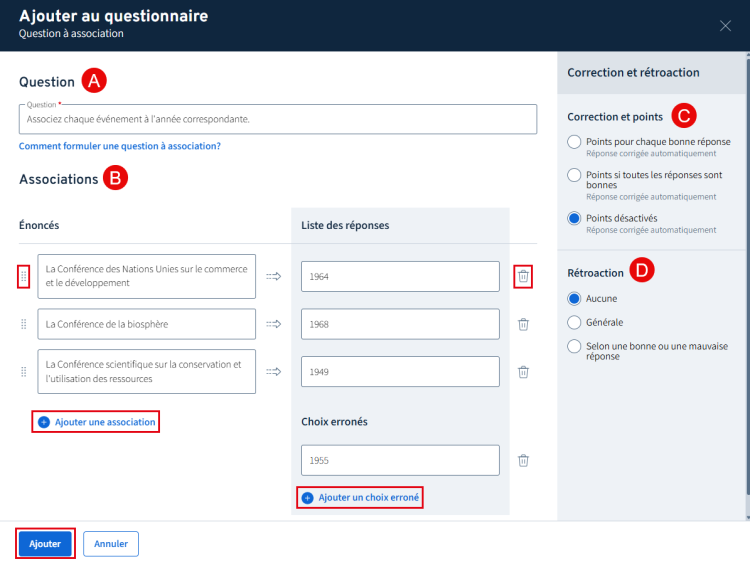Viewport: 750px width, 569px height.
Task: Click drag handle for Conférence scientifique statement
Action: (x=23, y=372)
